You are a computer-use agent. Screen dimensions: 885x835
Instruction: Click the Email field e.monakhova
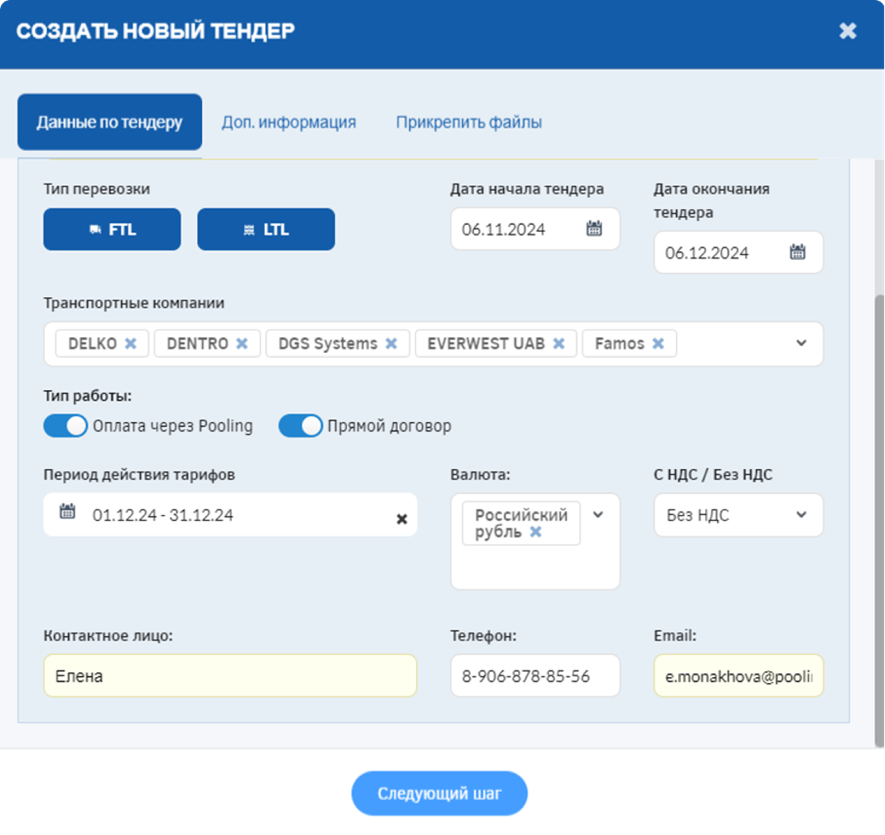click(738, 676)
